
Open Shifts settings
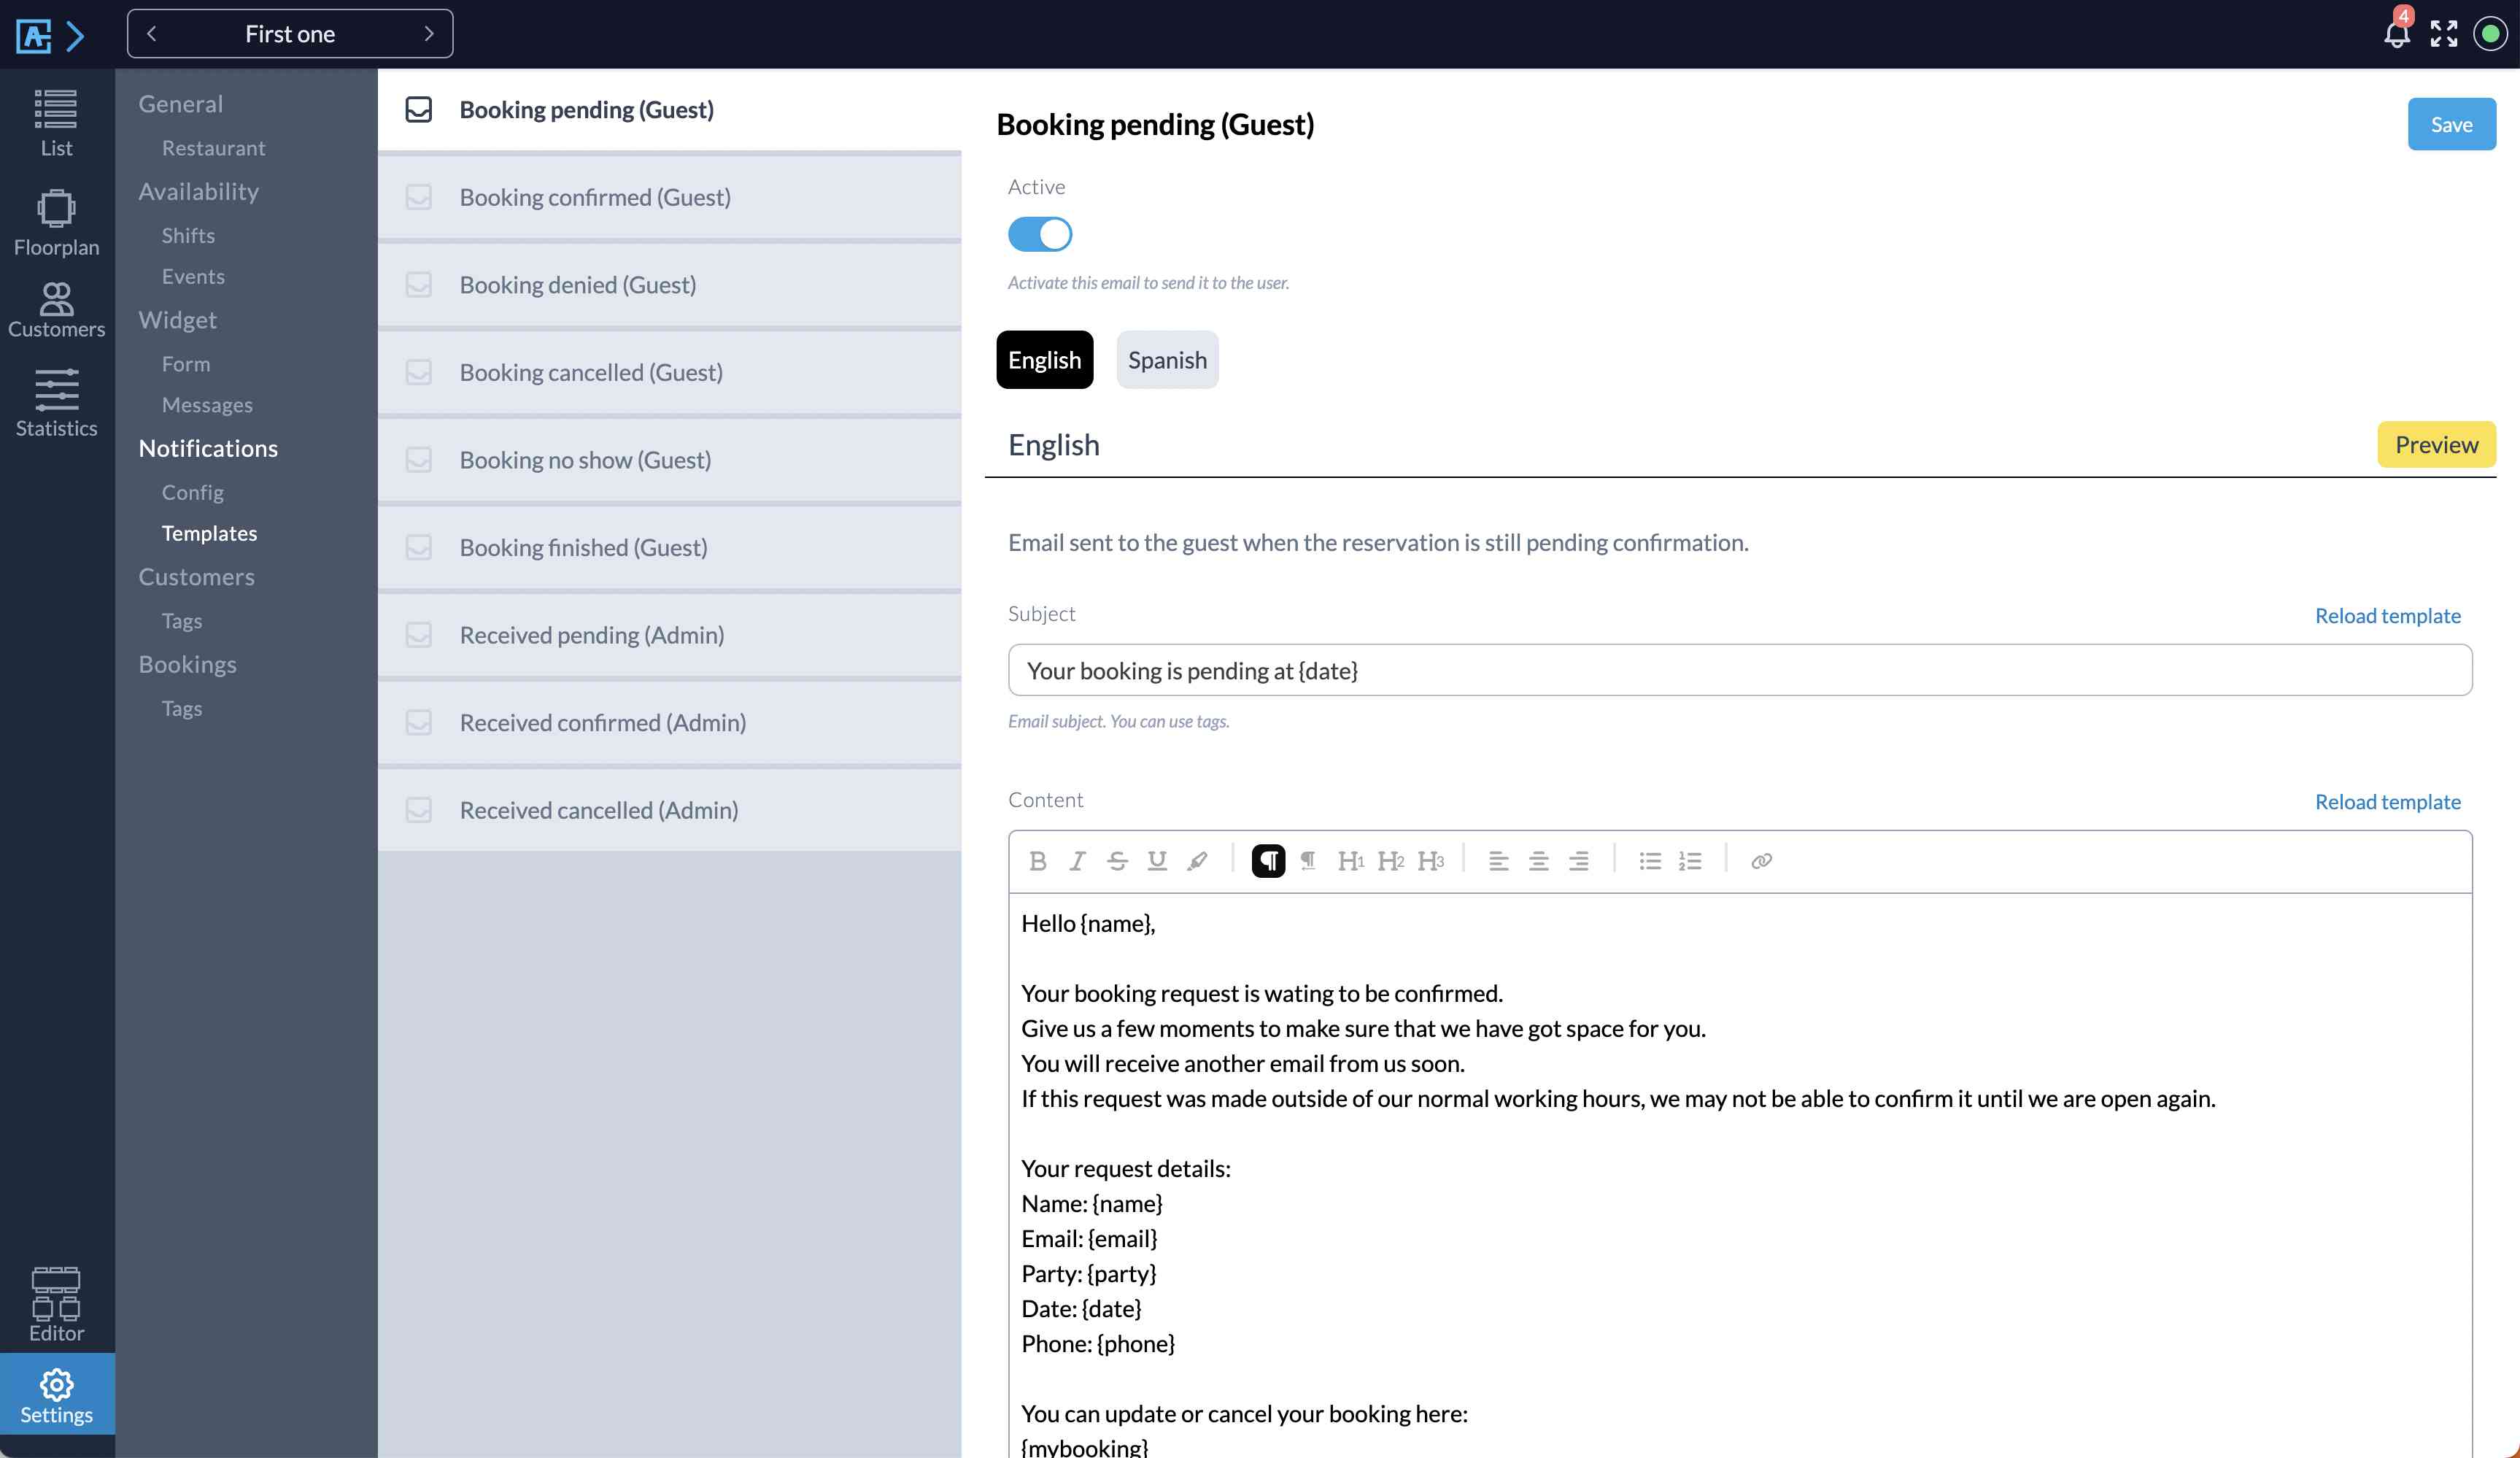(x=188, y=235)
